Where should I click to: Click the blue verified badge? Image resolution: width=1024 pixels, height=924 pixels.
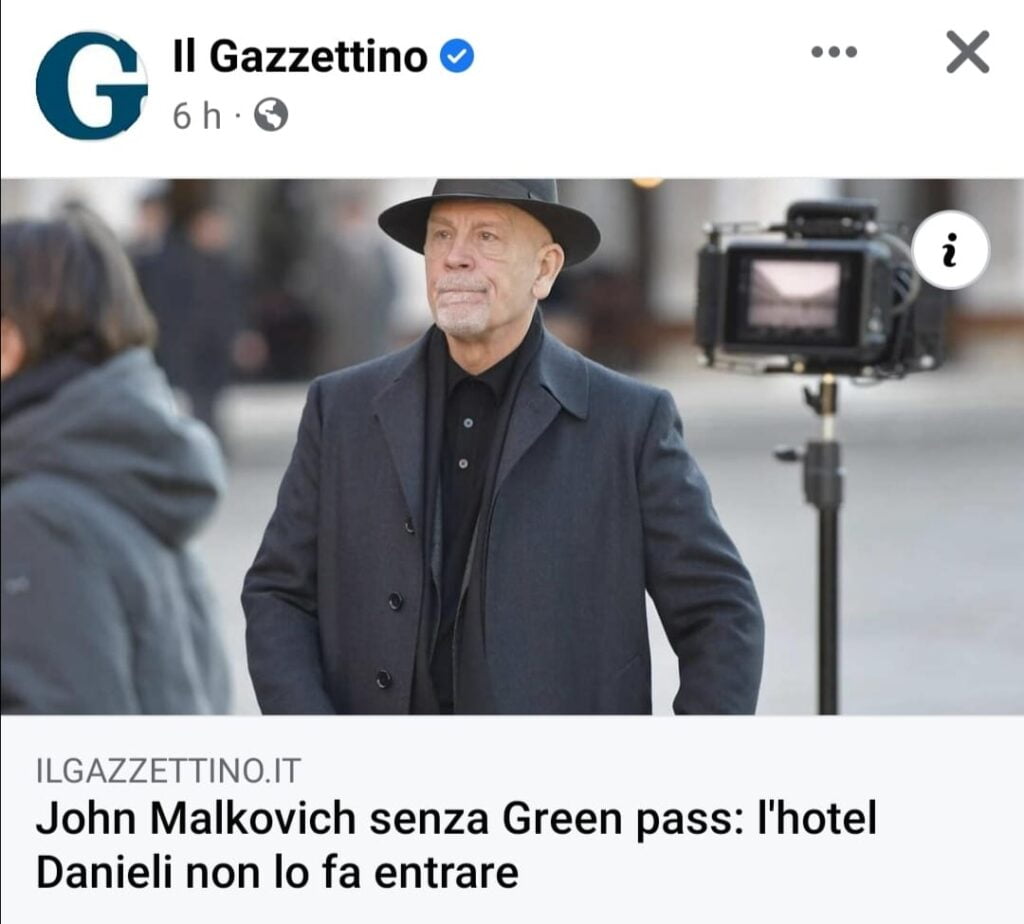pyautogui.click(x=457, y=56)
